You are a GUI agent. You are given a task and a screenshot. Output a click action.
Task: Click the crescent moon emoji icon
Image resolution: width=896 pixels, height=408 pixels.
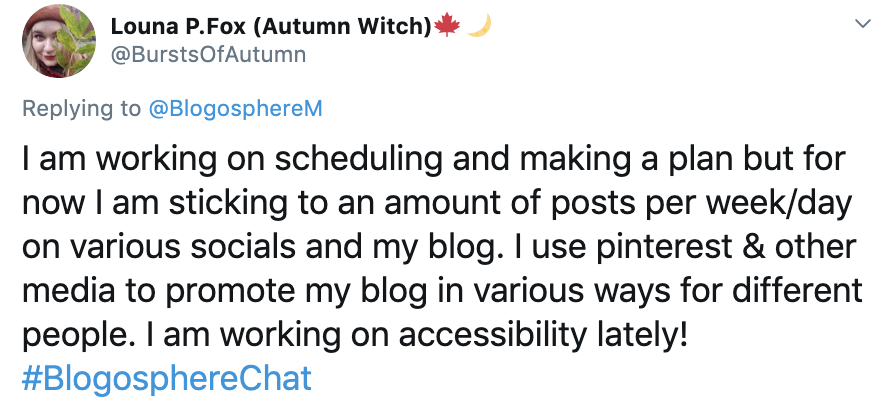tap(480, 25)
